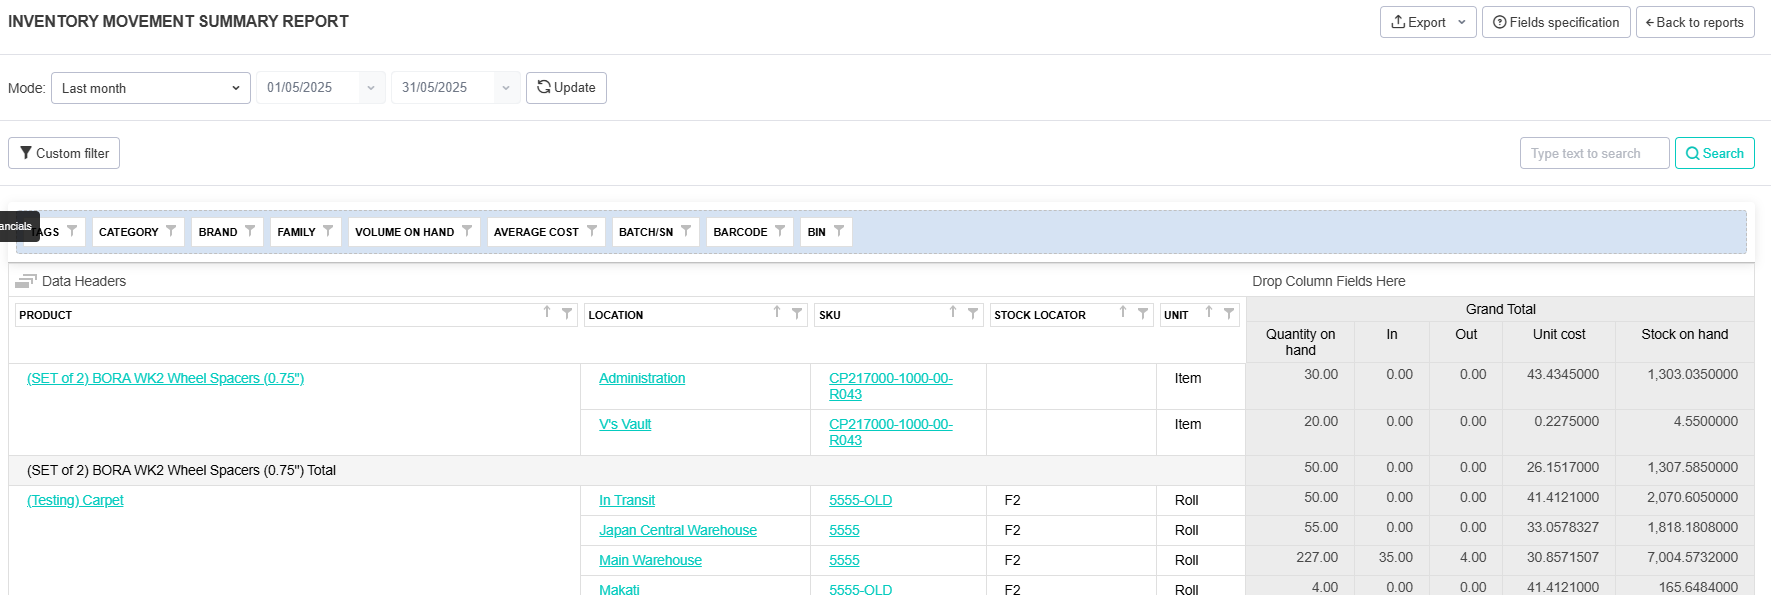The image size is (1771, 595).
Task: Open the Custom filter button
Action: [x=64, y=153]
